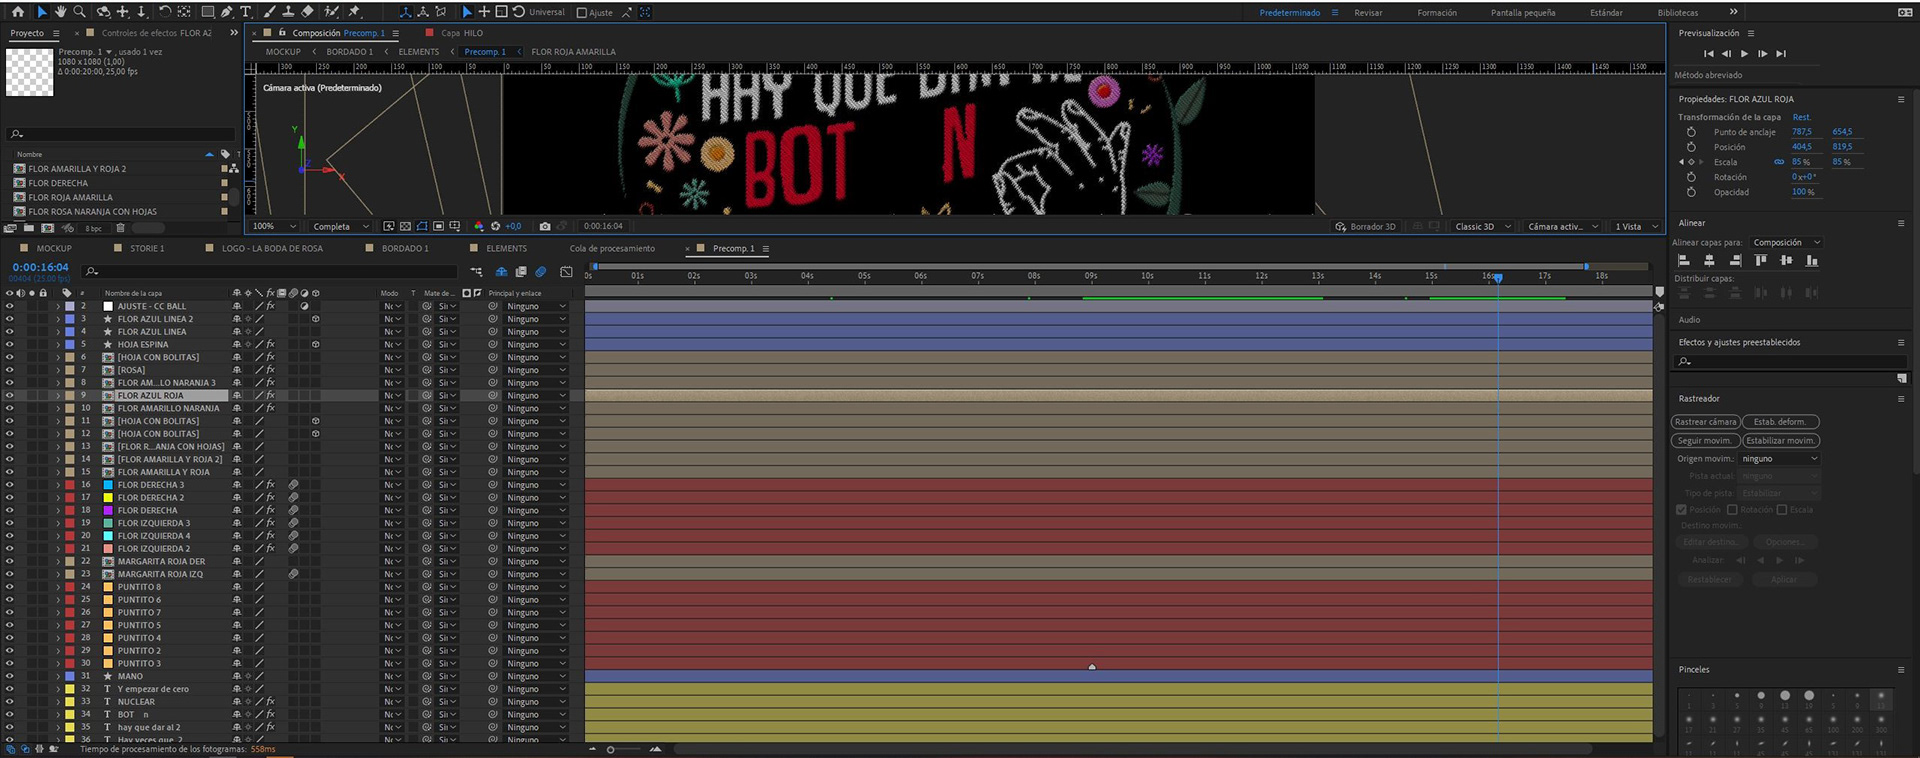
Task: Enable Escala checkbox in Rastreador panel
Action: point(1782,510)
